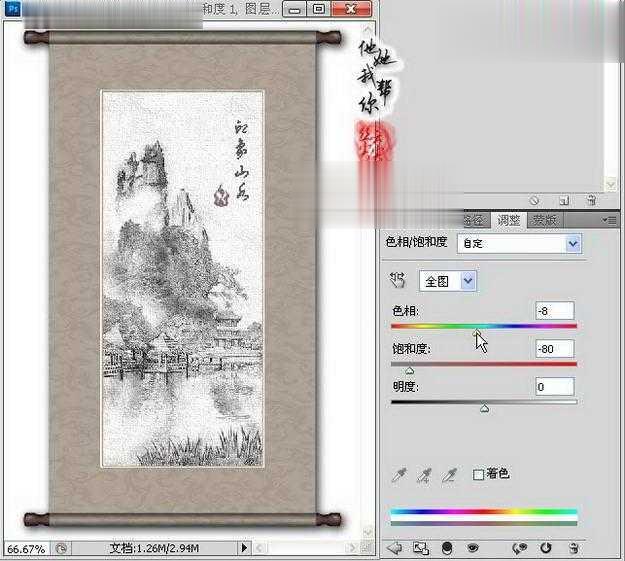Viewport: 625px width, 561px height.
Task: Select the add-to-sample eyedropper with plus
Action: point(424,475)
